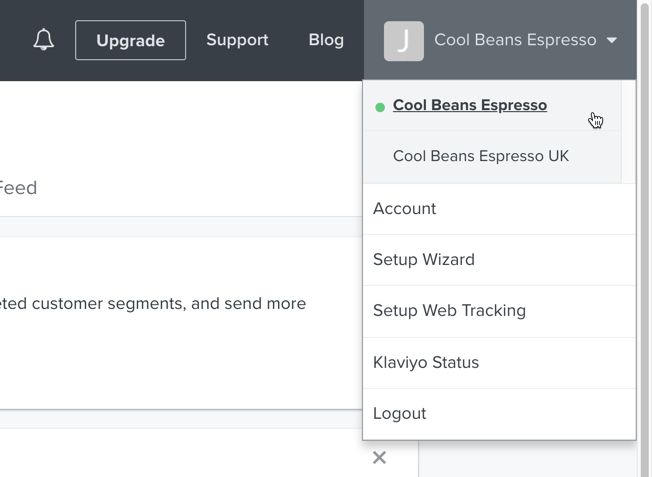This screenshot has height=477, width=652.
Task: Open the Blog link
Action: pos(326,40)
